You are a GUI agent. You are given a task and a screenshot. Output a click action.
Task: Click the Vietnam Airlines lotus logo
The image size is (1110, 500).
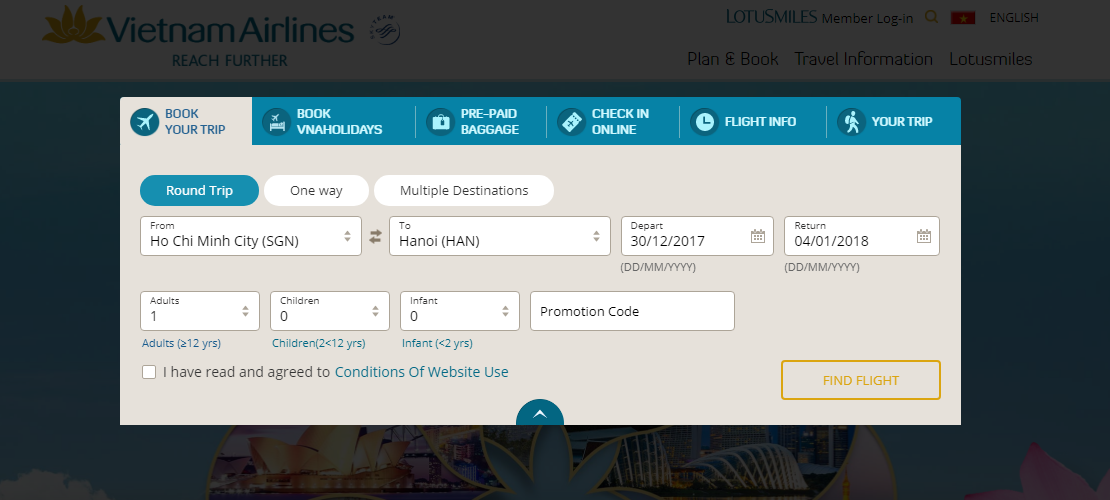73,26
